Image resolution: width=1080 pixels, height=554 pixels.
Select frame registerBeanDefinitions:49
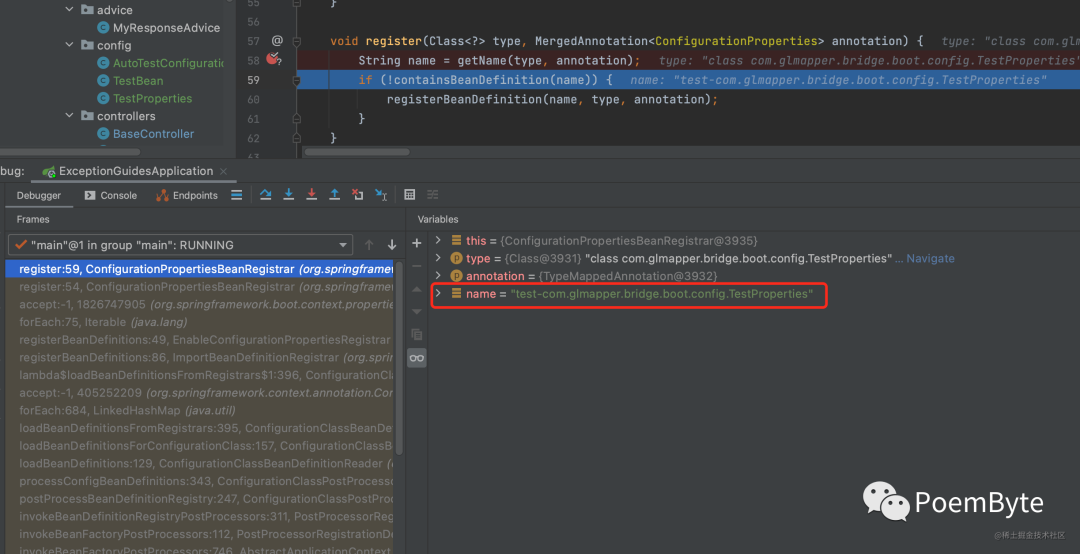click(x=200, y=340)
